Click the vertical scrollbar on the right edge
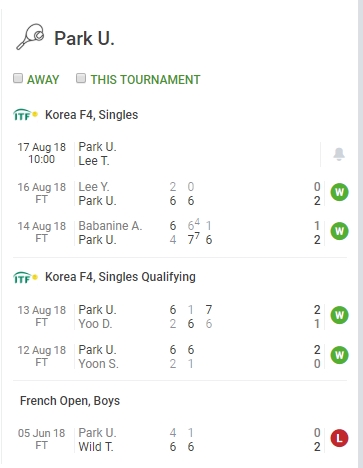Image resolution: width=363 pixels, height=468 pixels. pyautogui.click(x=360, y=234)
